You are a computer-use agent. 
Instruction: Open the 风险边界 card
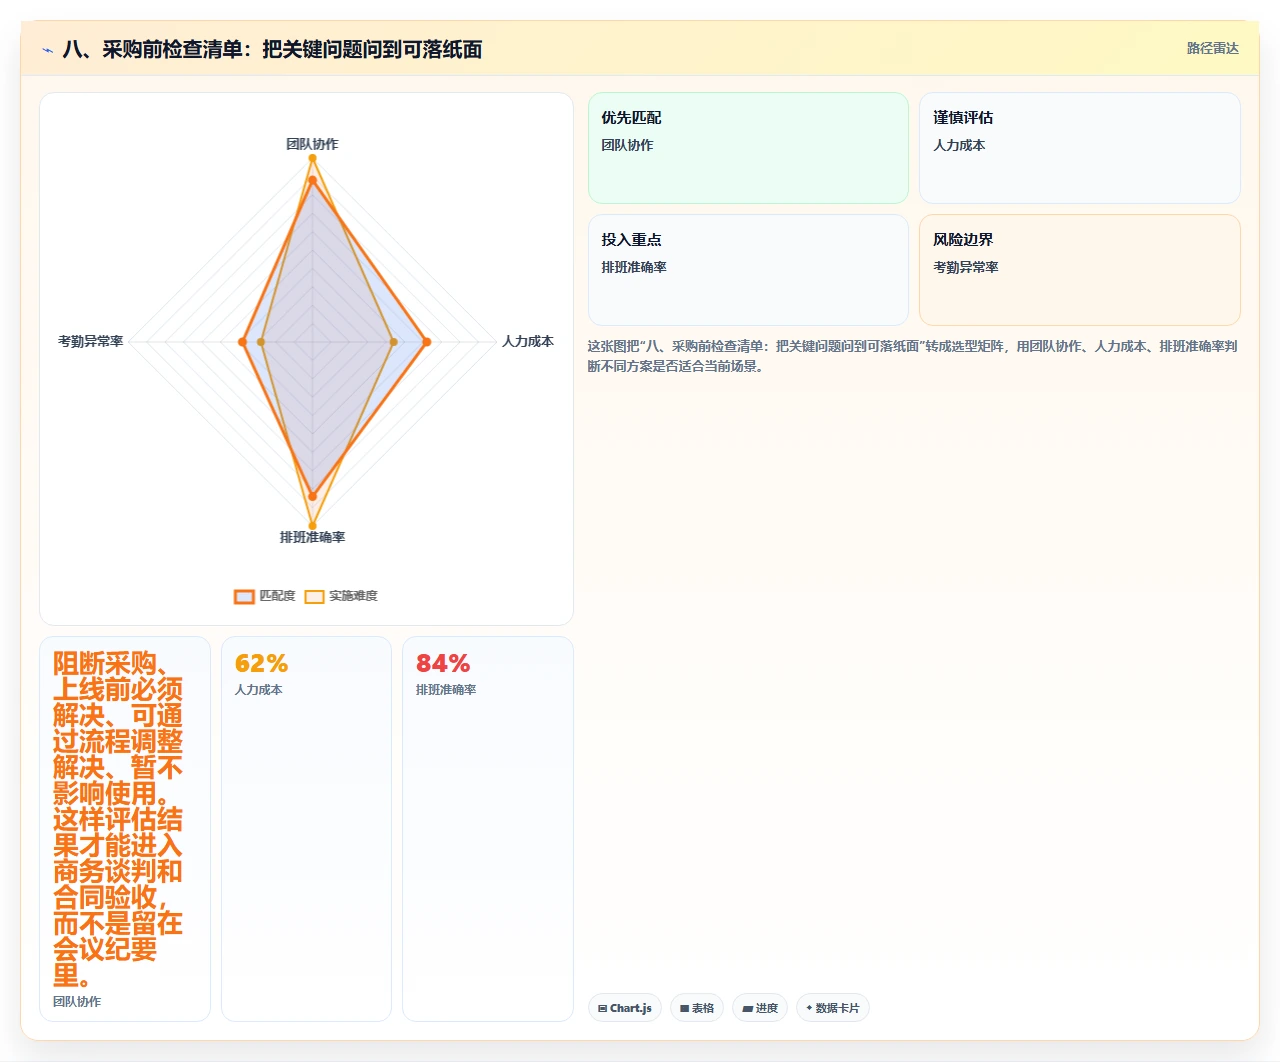(x=1080, y=270)
